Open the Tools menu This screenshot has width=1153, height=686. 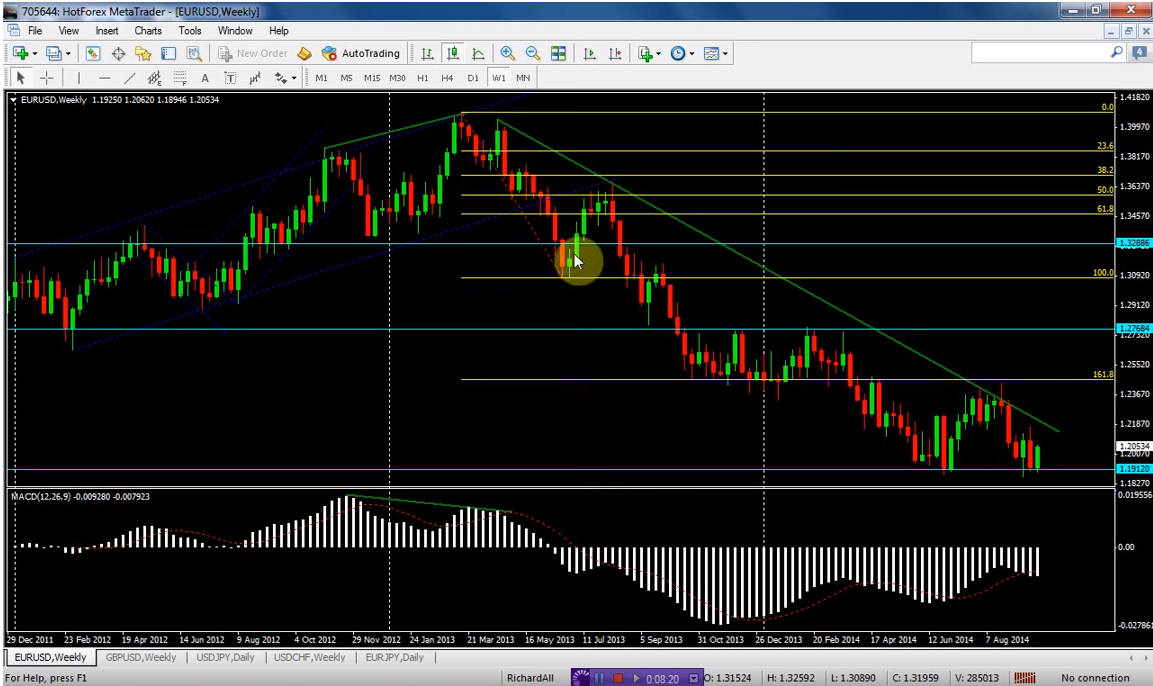pos(190,31)
